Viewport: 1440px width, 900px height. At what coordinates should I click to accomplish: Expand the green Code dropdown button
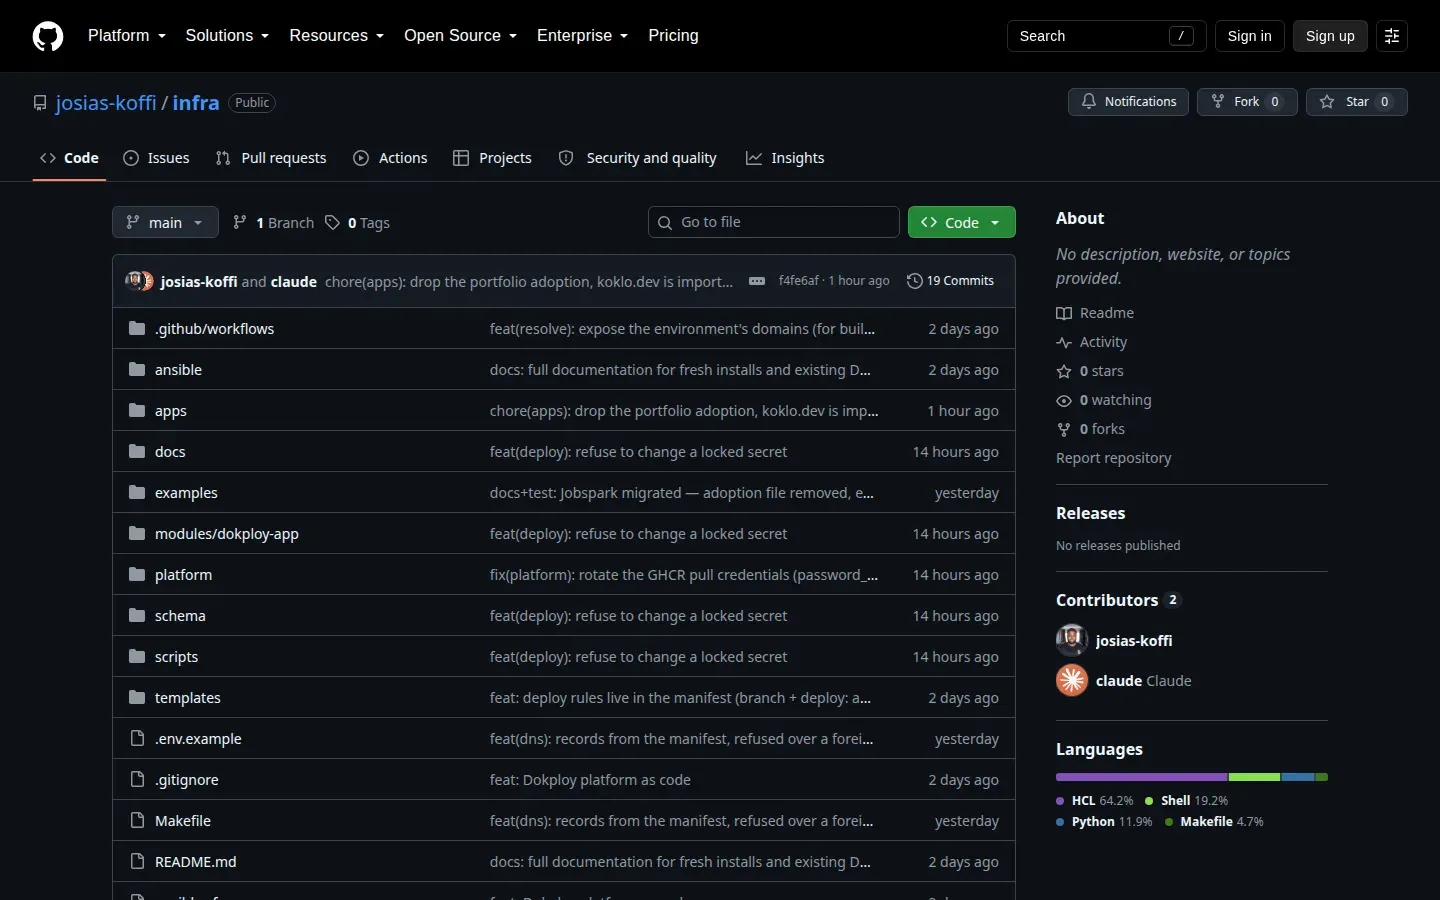pyautogui.click(x=962, y=222)
